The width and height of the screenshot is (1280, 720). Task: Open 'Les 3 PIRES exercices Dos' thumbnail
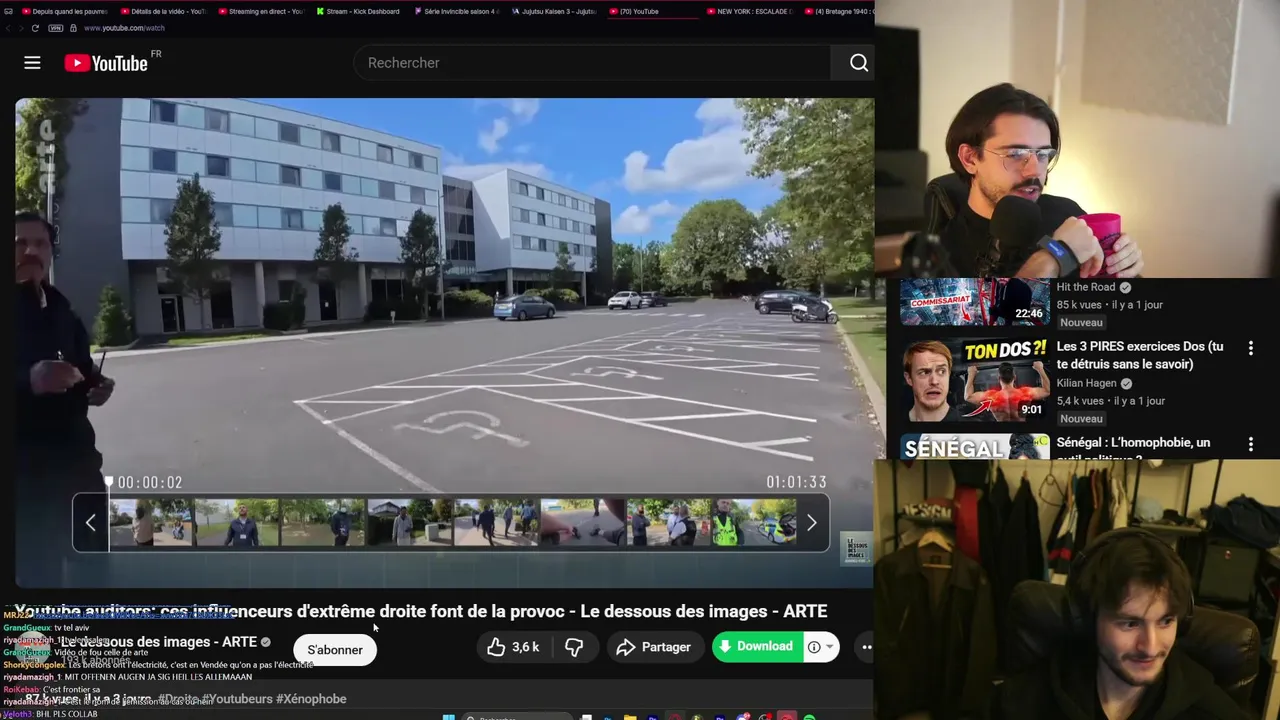click(975, 381)
